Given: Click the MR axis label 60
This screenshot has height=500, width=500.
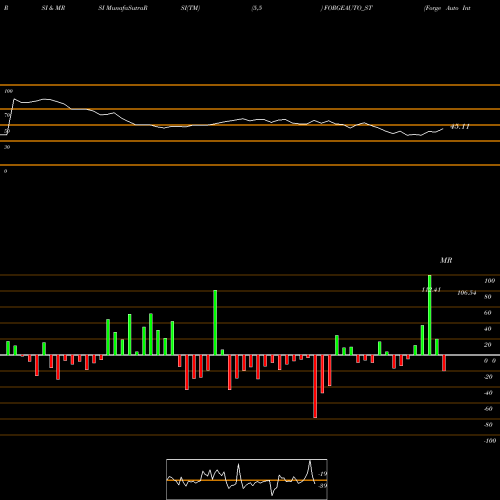Looking at the screenshot, I should tap(488, 313).
